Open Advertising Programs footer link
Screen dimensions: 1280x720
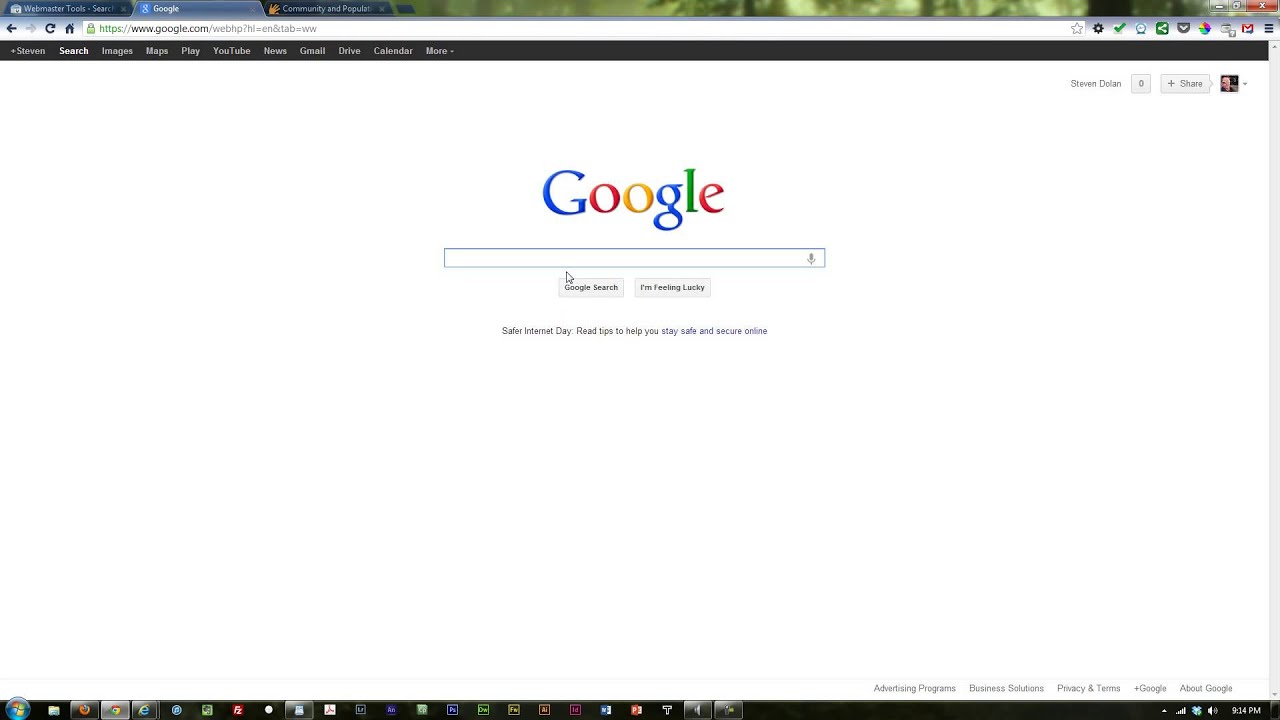tap(915, 688)
